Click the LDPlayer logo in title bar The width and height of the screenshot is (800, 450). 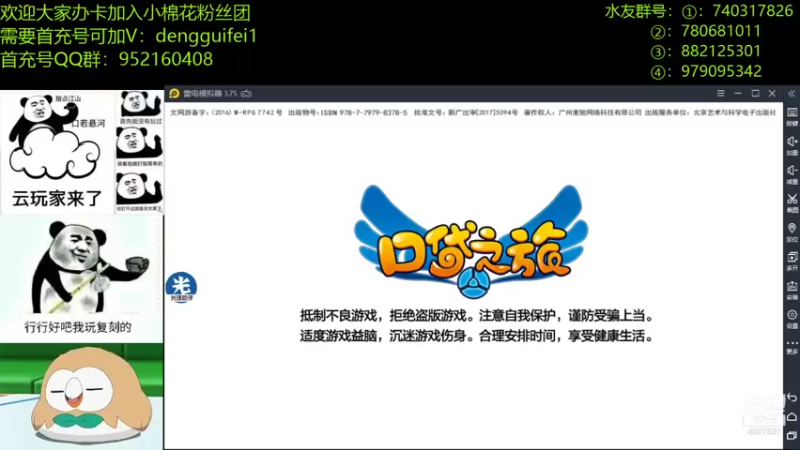tap(174, 93)
